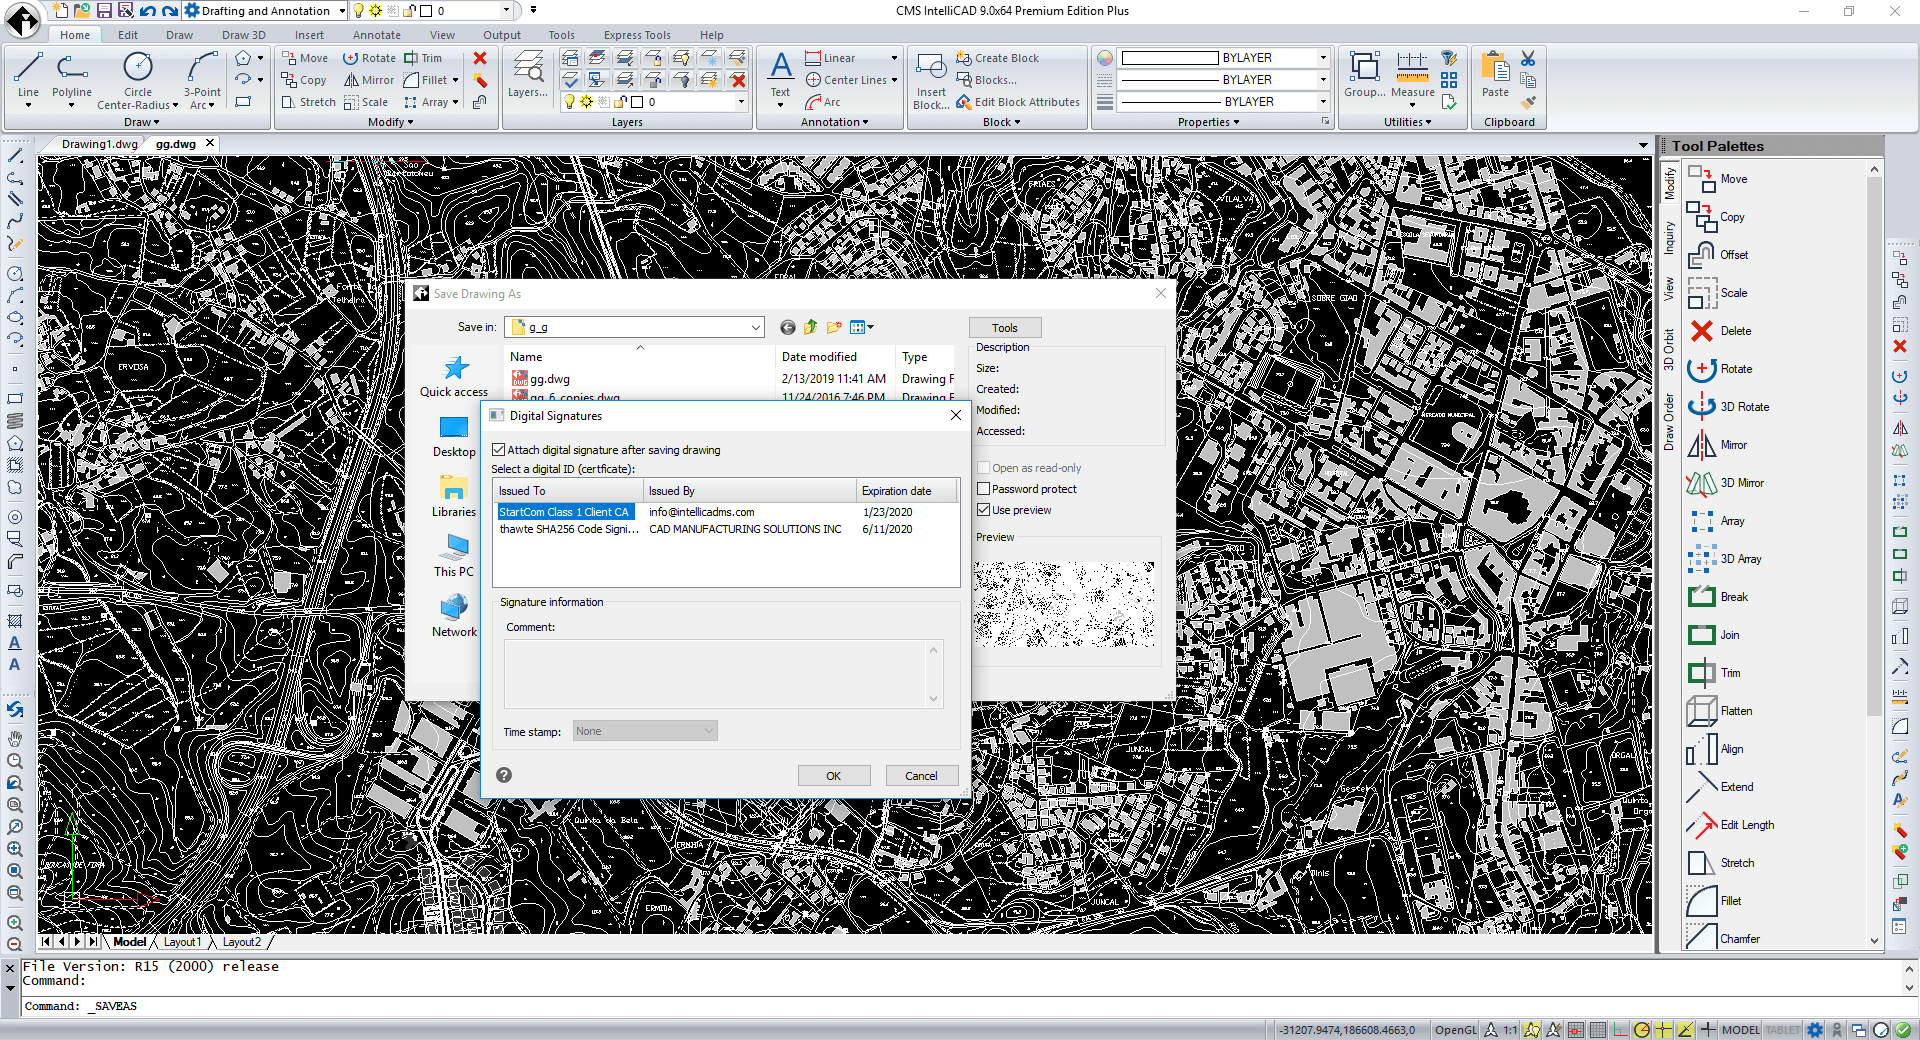This screenshot has width=1920, height=1040.
Task: Go back using Save dialog back arrow
Action: [788, 327]
